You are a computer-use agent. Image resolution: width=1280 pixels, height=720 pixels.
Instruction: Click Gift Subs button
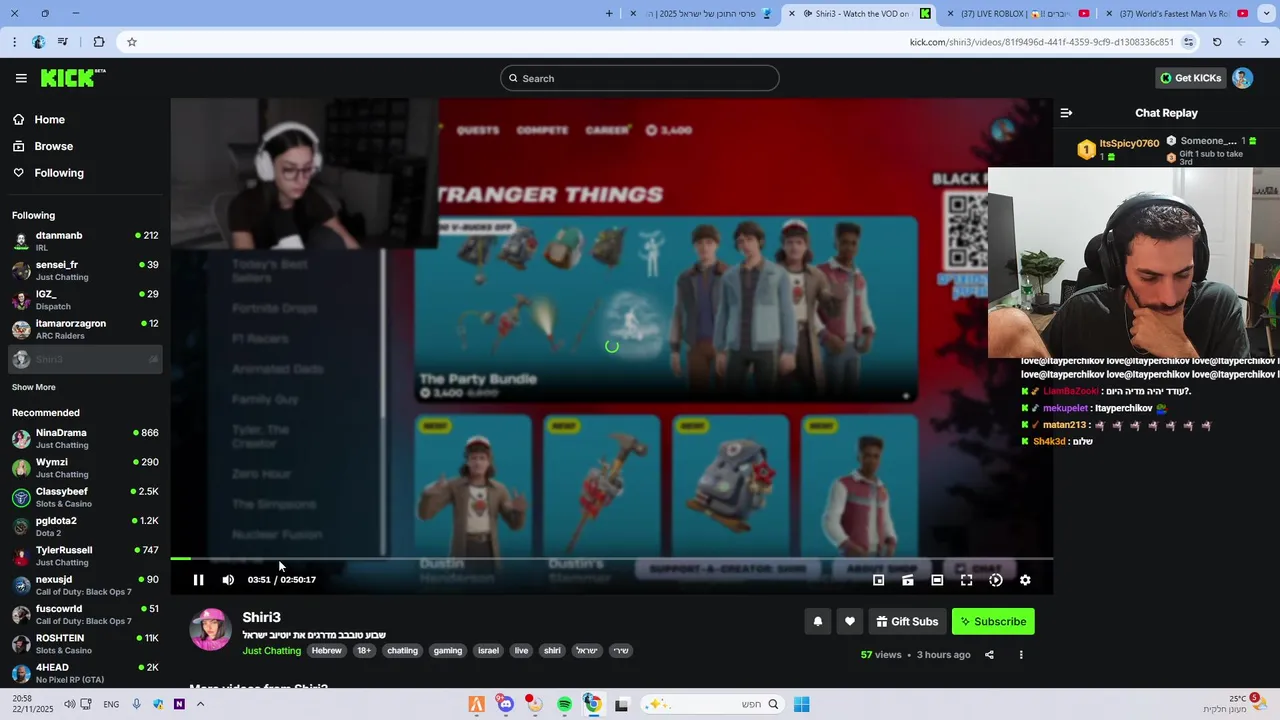click(907, 621)
